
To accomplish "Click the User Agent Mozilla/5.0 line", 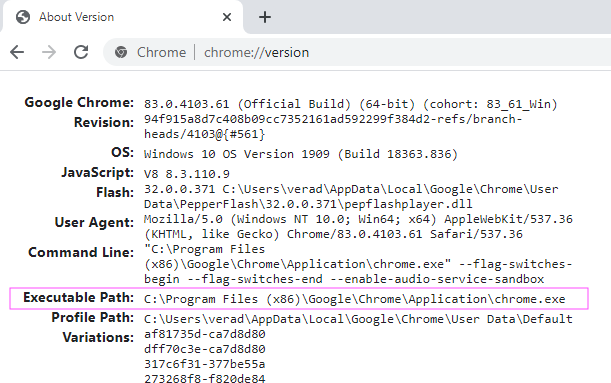I will [358, 219].
